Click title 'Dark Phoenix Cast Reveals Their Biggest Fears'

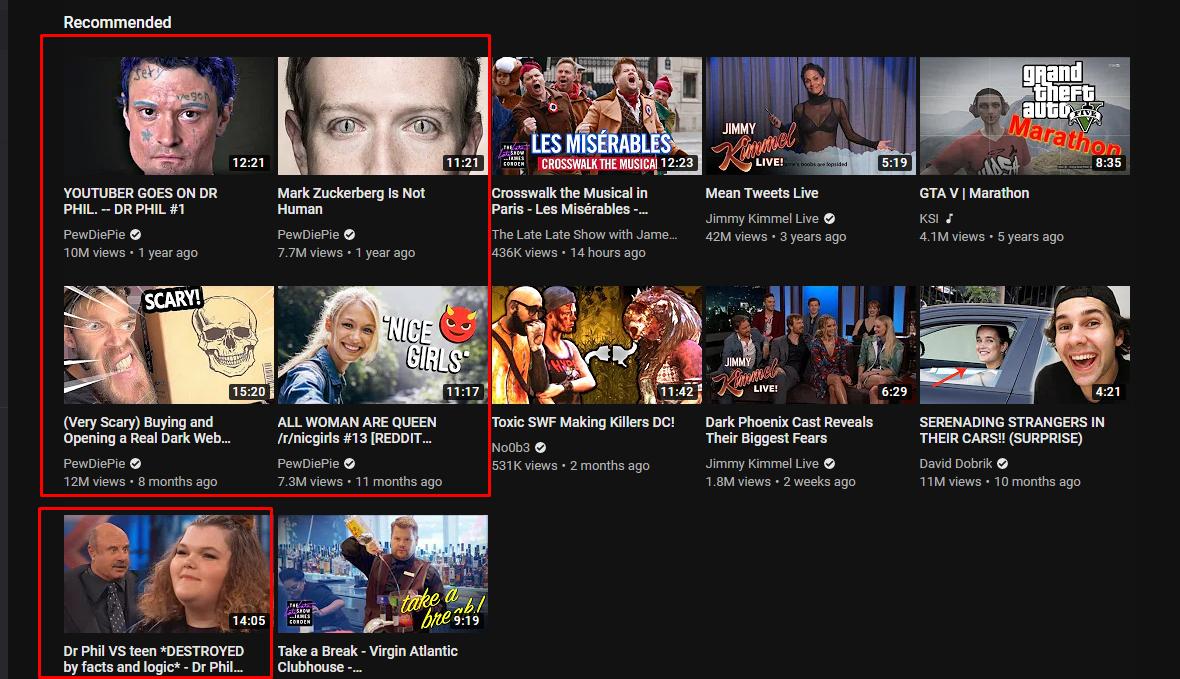[789, 430]
